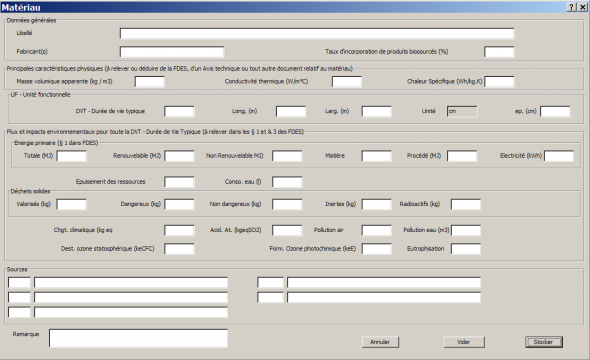Image resolution: width=590 pixels, height=360 pixels.
Task: Focus the Eutrophisation field
Action: click(466, 249)
